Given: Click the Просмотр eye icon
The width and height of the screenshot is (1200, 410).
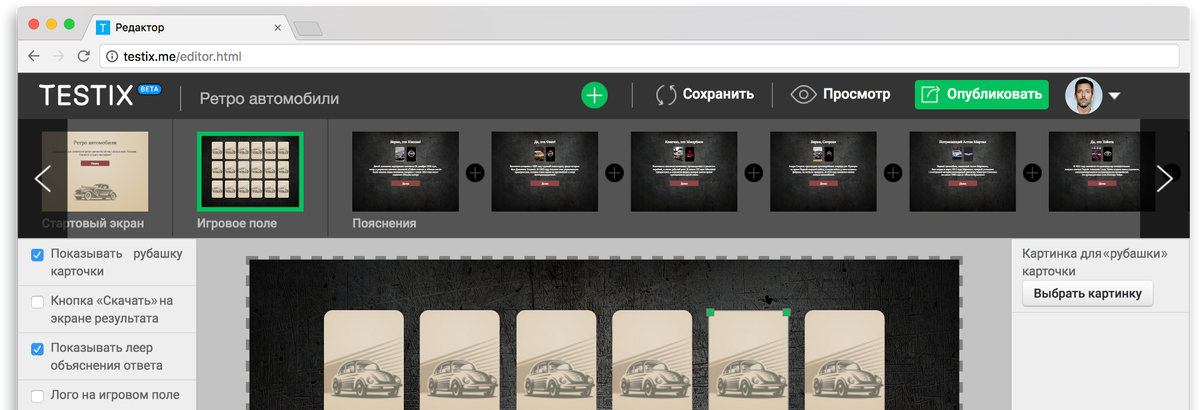Looking at the screenshot, I should 803,95.
